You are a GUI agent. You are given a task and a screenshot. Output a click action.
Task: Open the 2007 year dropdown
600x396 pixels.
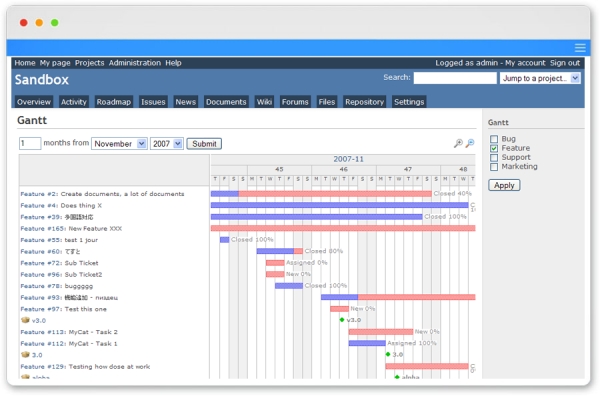167,144
